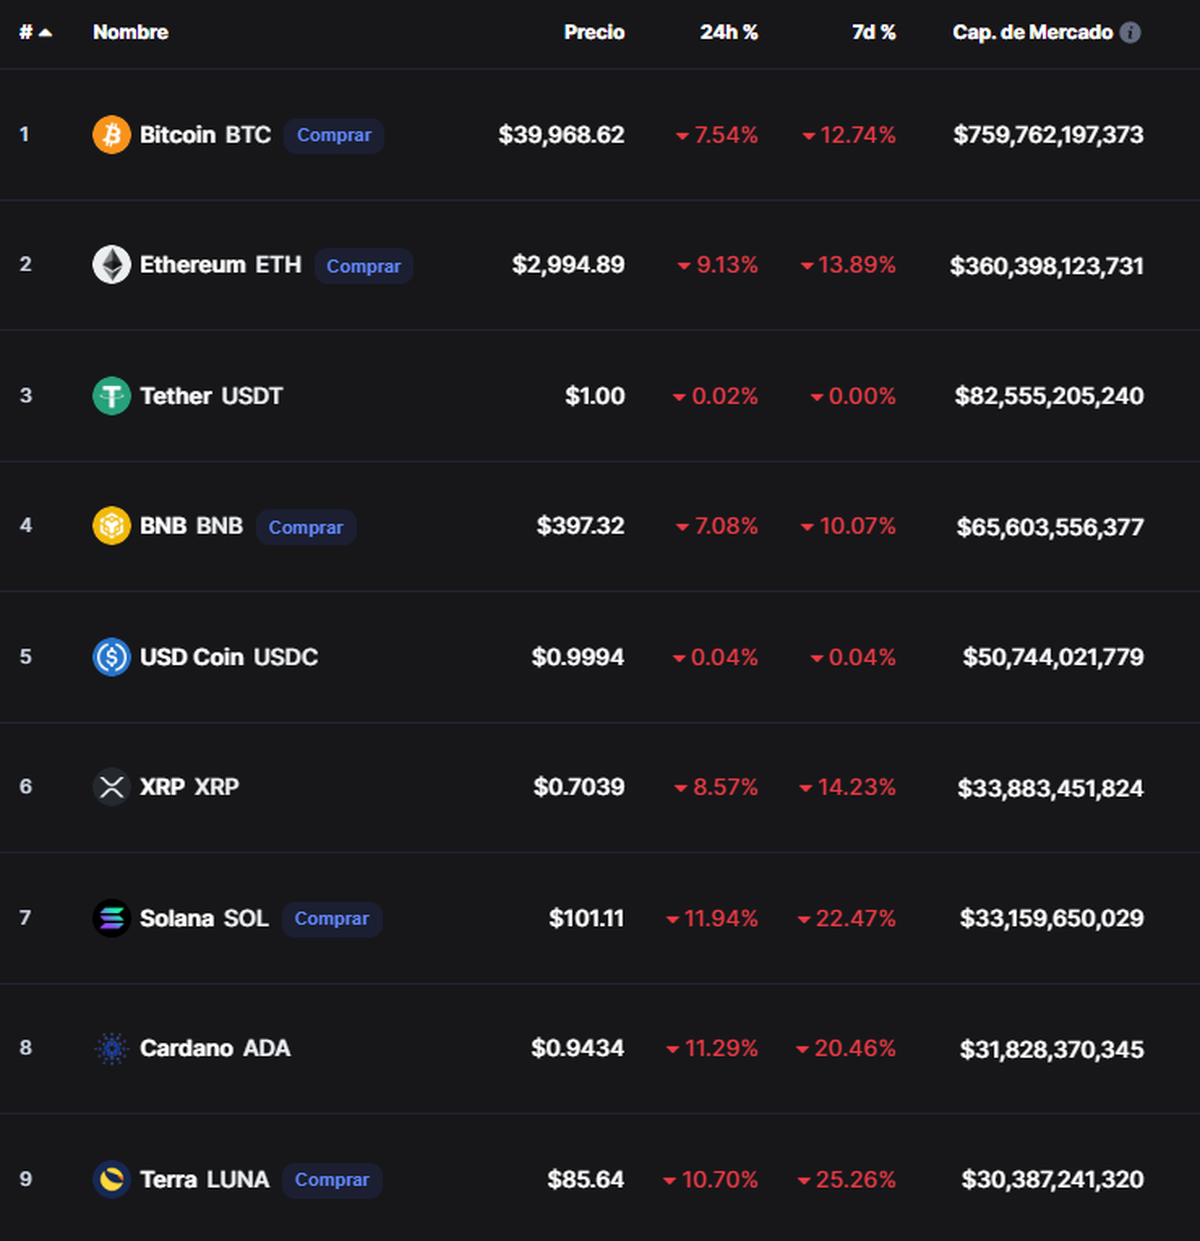Click the USD Coin logo icon
The height and width of the screenshot is (1241, 1200).
click(x=111, y=657)
